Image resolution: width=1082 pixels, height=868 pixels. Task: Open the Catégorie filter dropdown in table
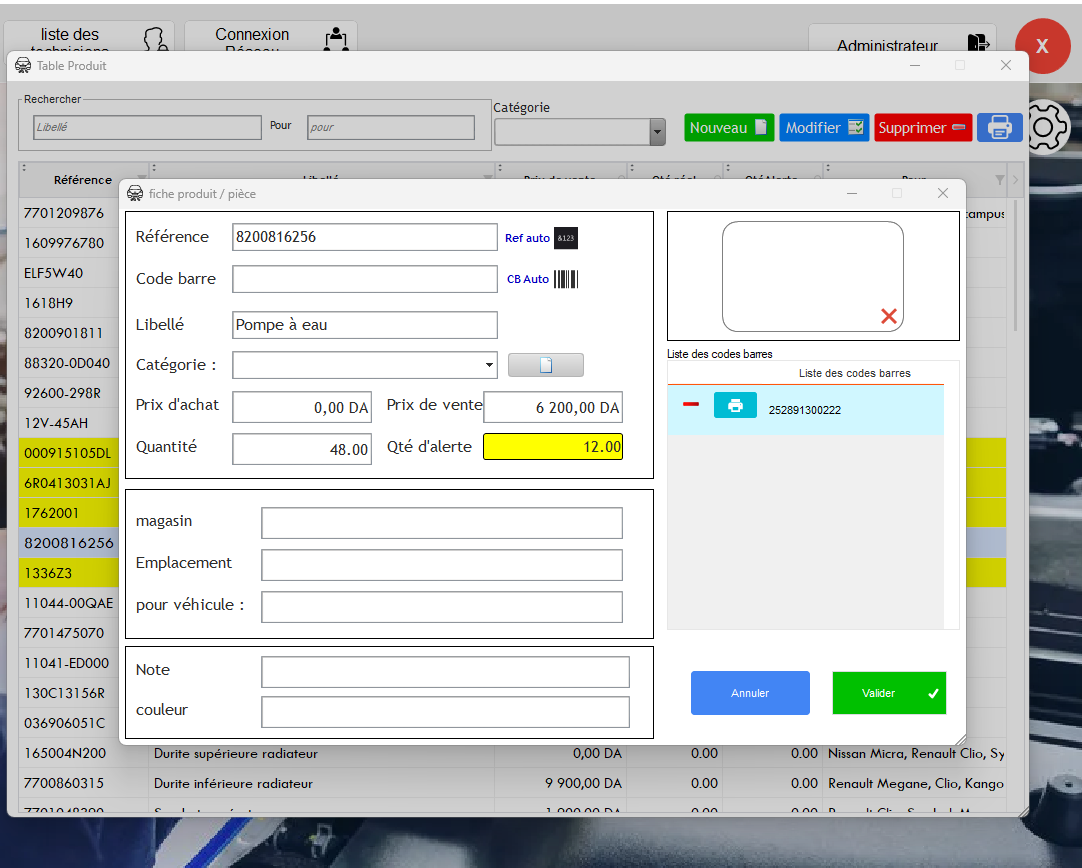coord(657,132)
